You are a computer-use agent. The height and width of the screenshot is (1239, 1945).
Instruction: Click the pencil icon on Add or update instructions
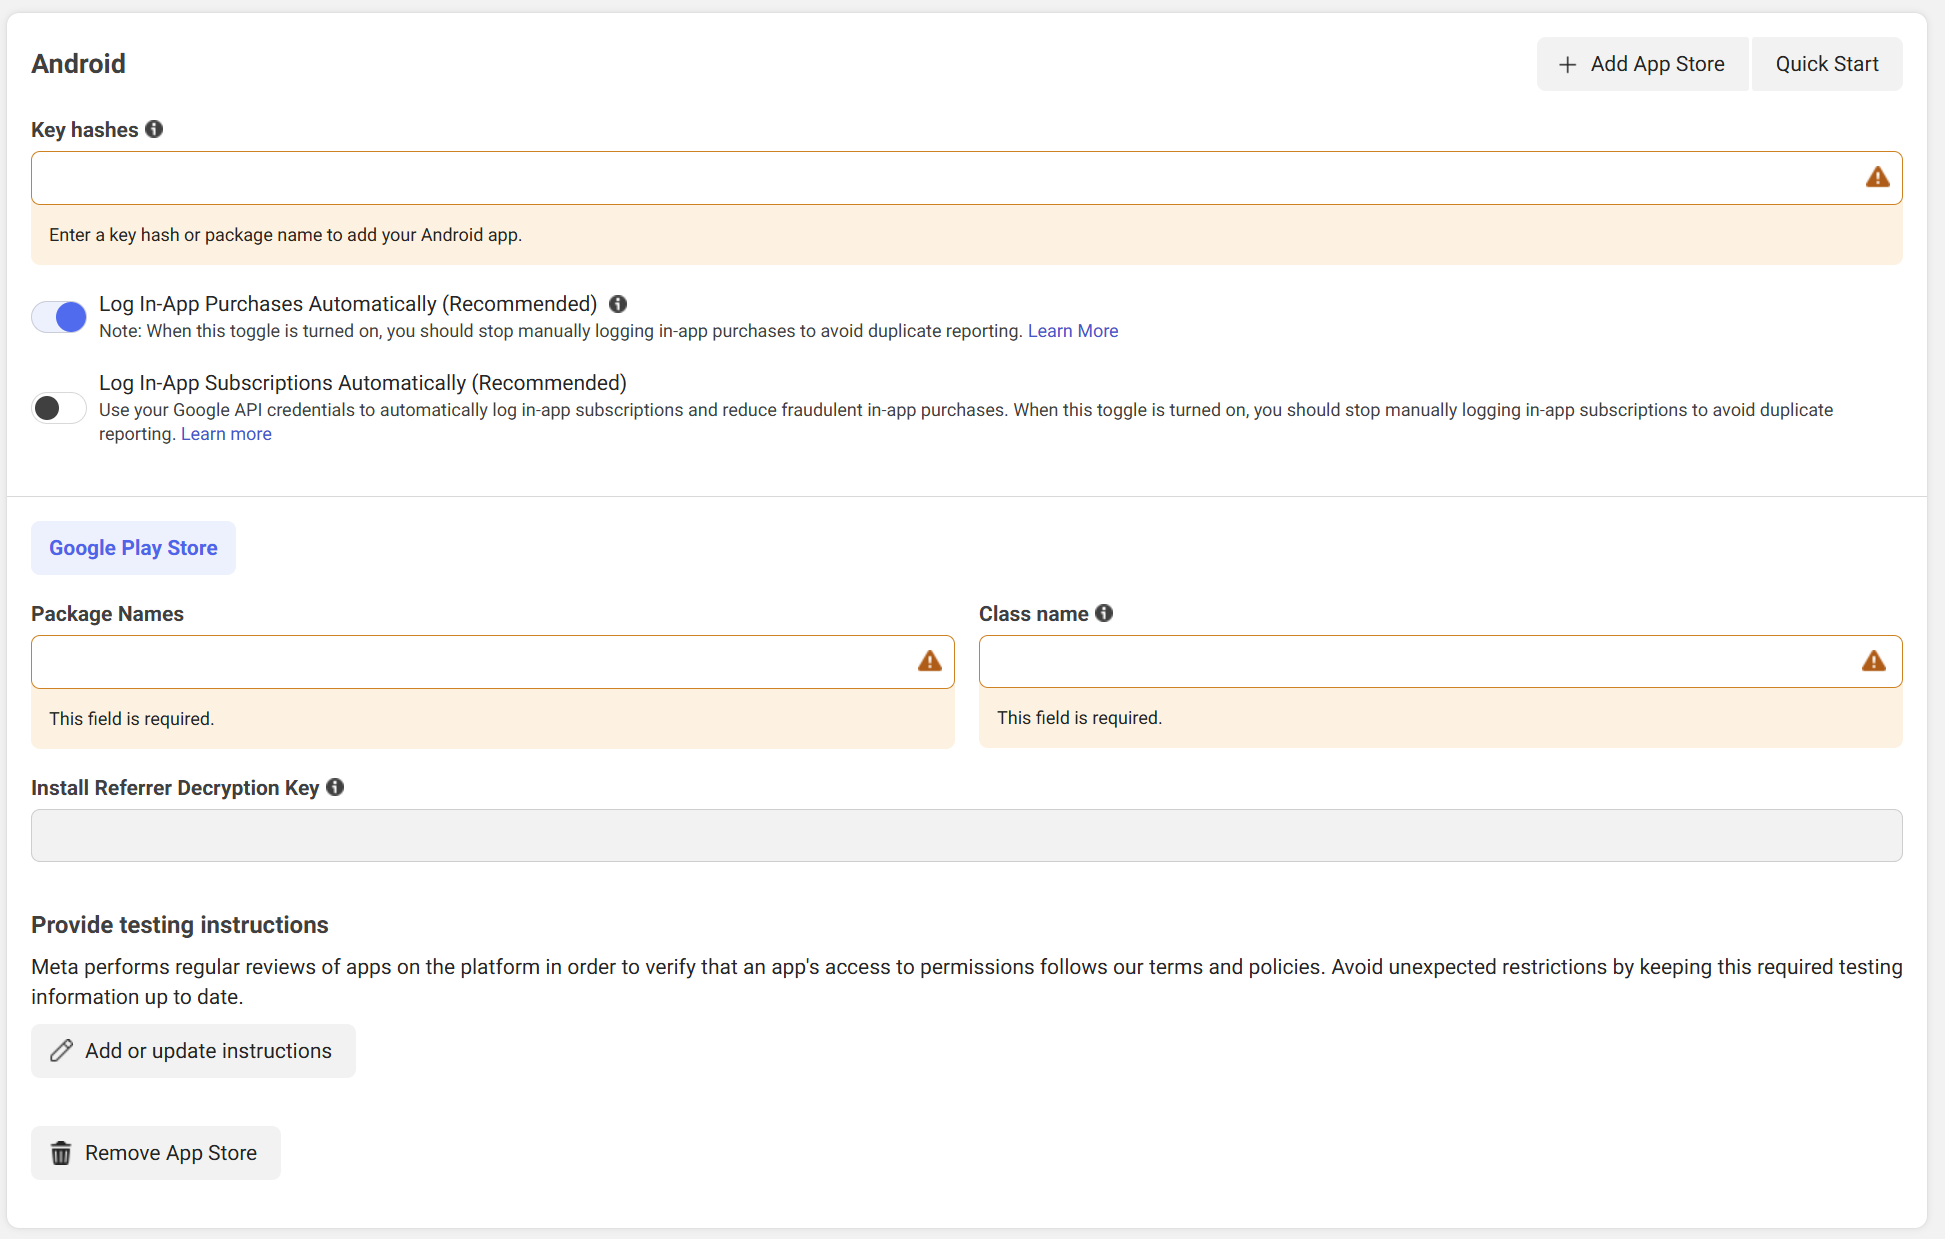click(x=61, y=1051)
